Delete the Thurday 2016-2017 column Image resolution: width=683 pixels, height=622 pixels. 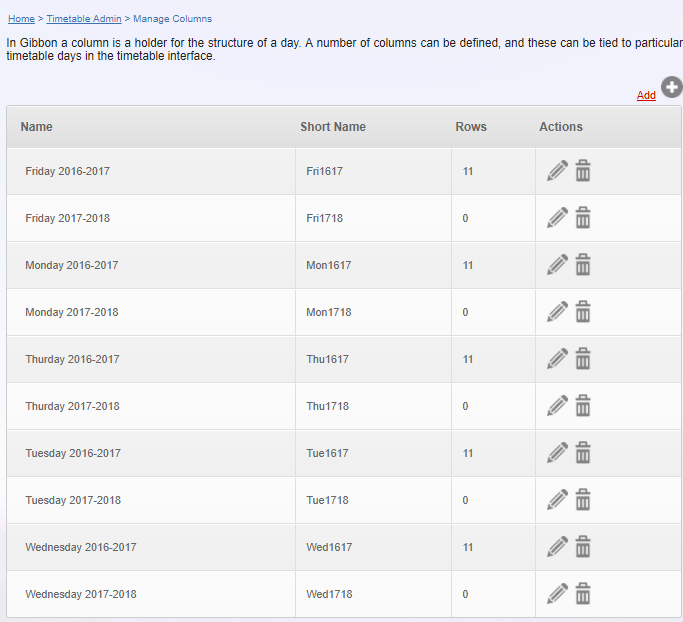(x=583, y=358)
